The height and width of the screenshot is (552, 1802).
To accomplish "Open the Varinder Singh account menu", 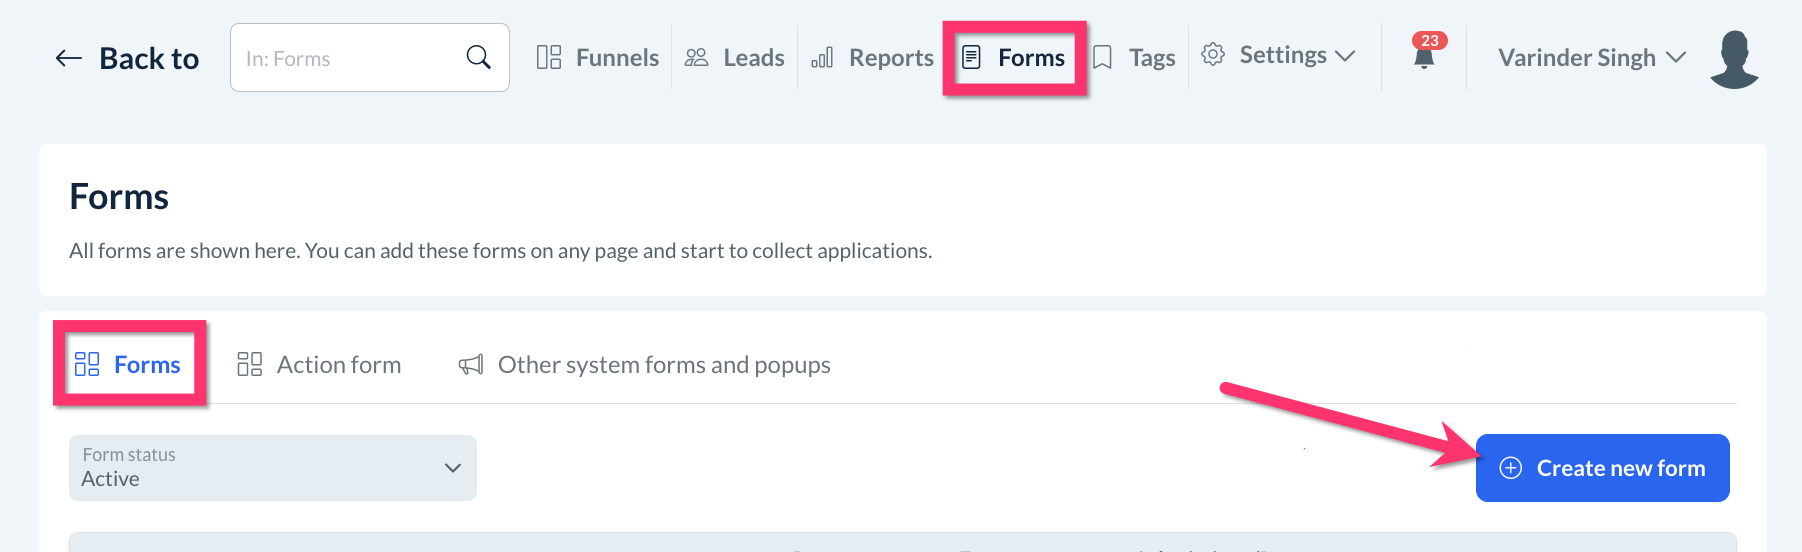I will pos(1591,58).
